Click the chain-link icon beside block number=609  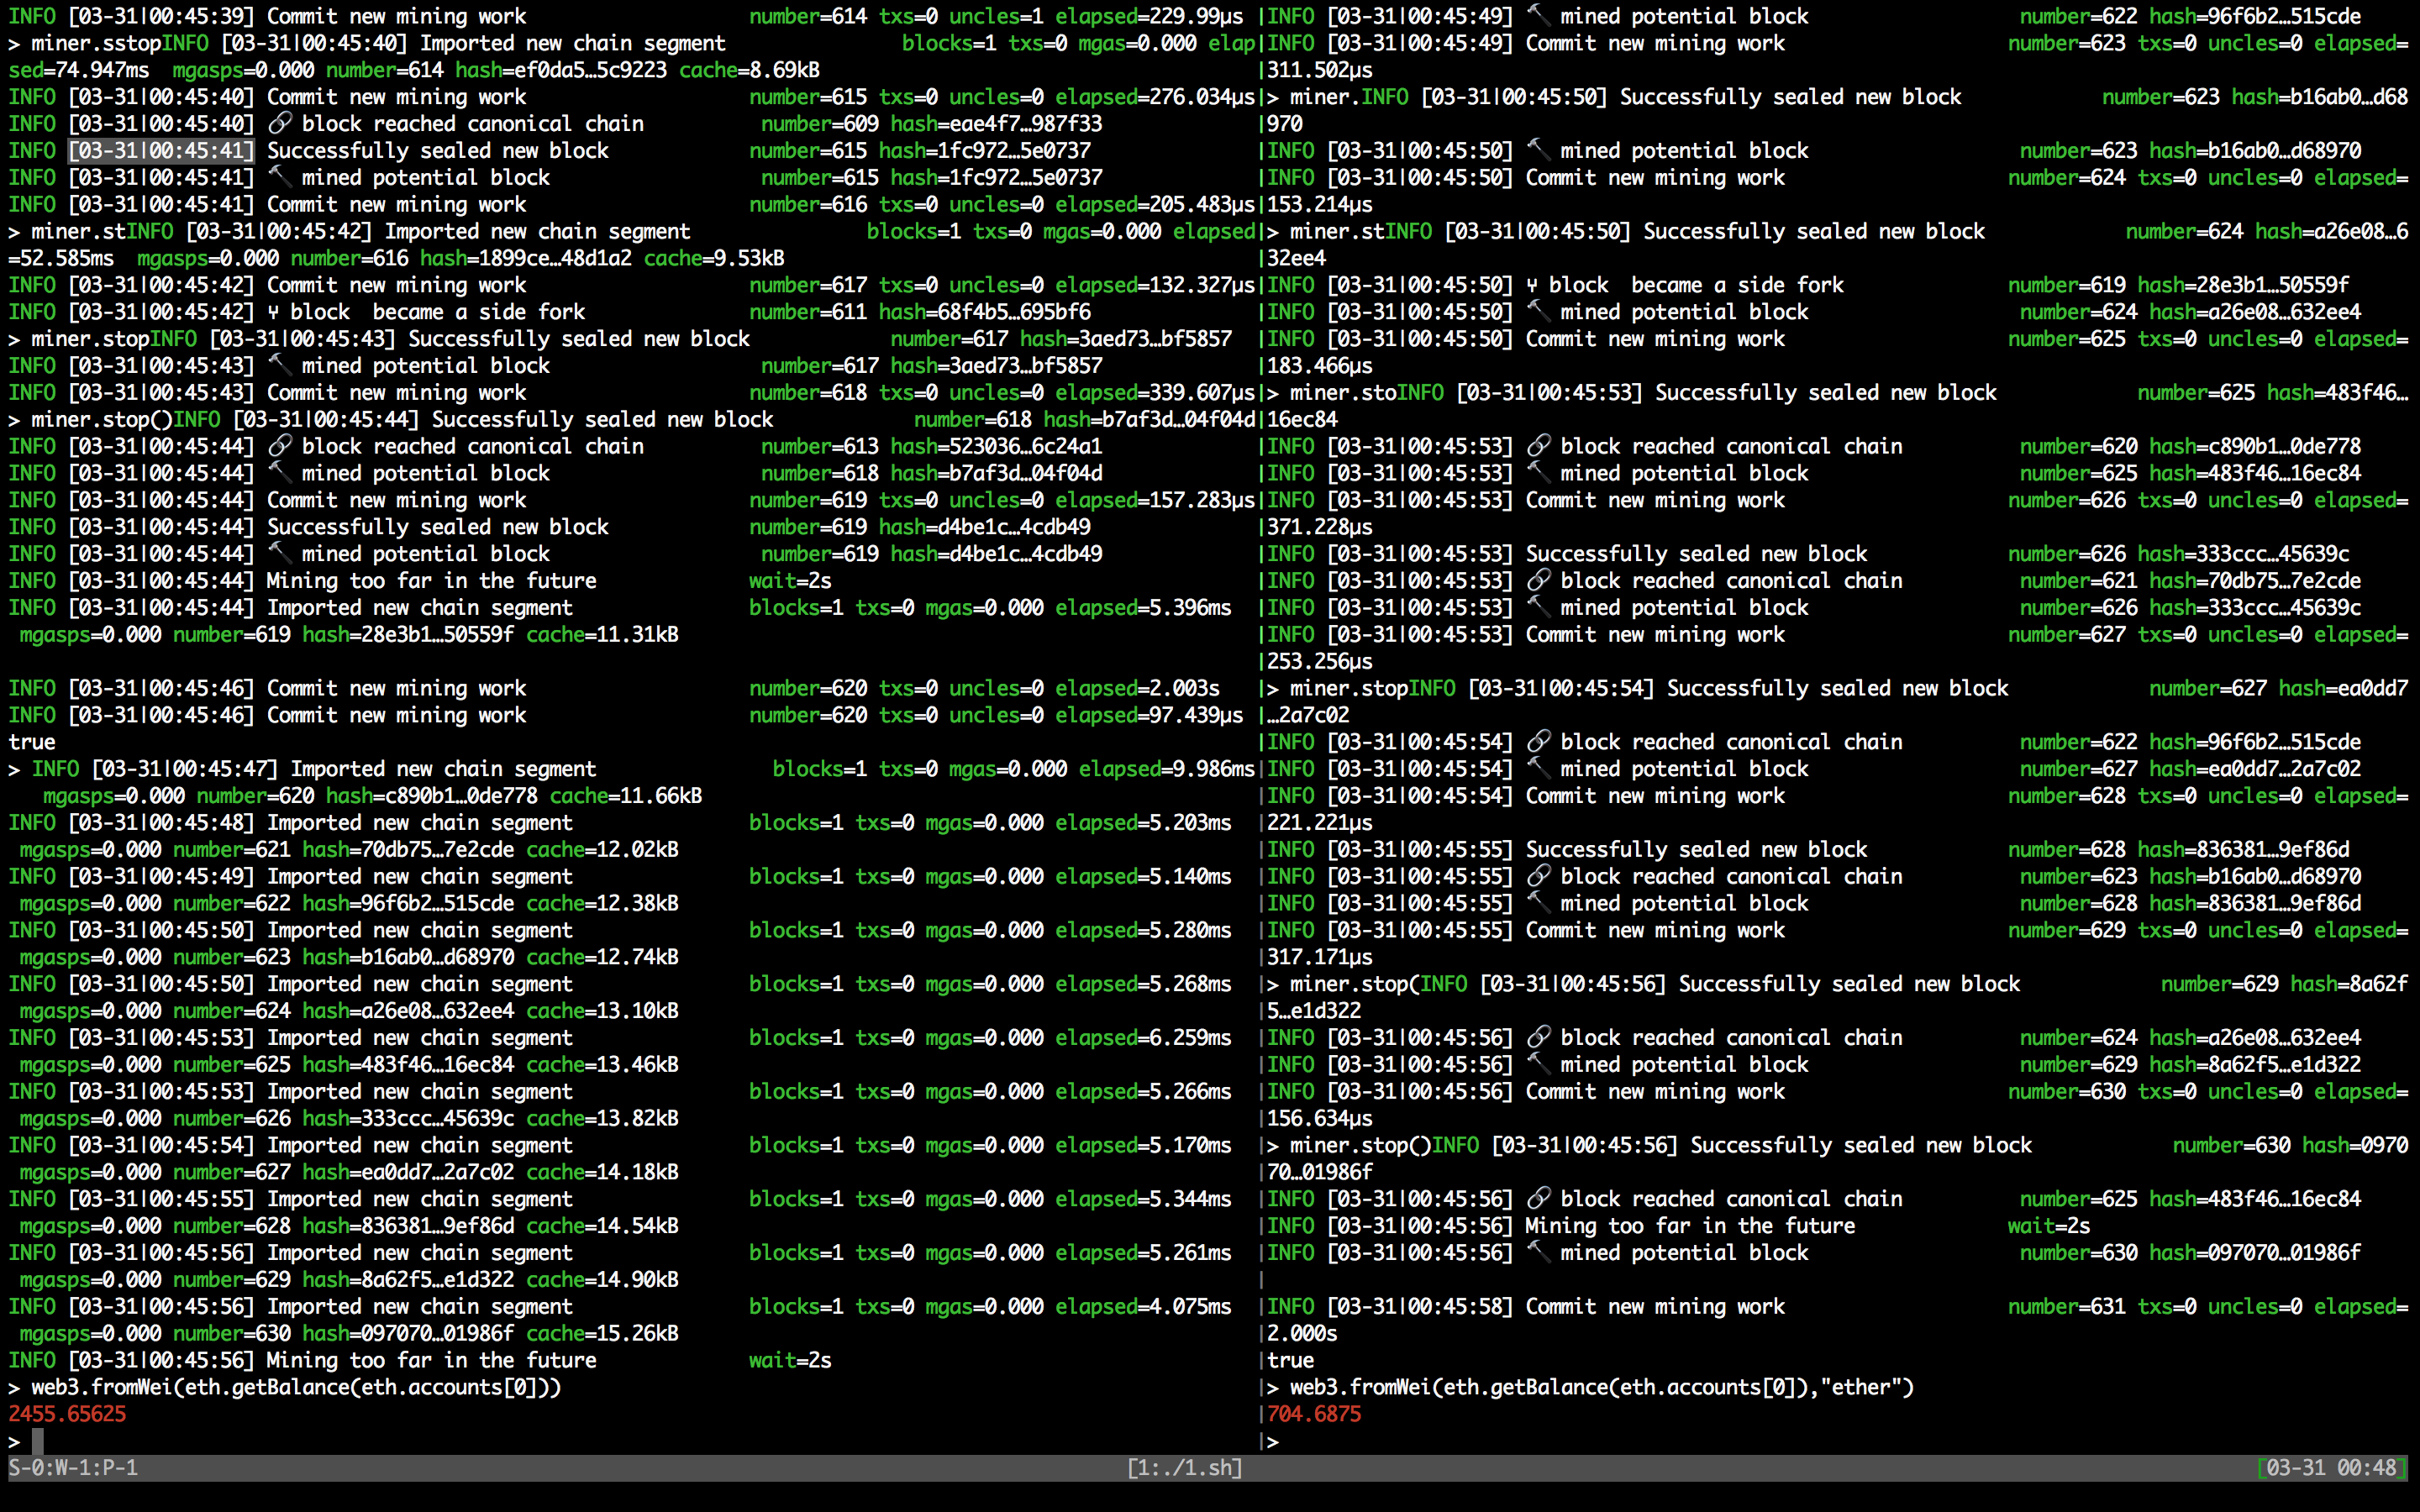280,123
